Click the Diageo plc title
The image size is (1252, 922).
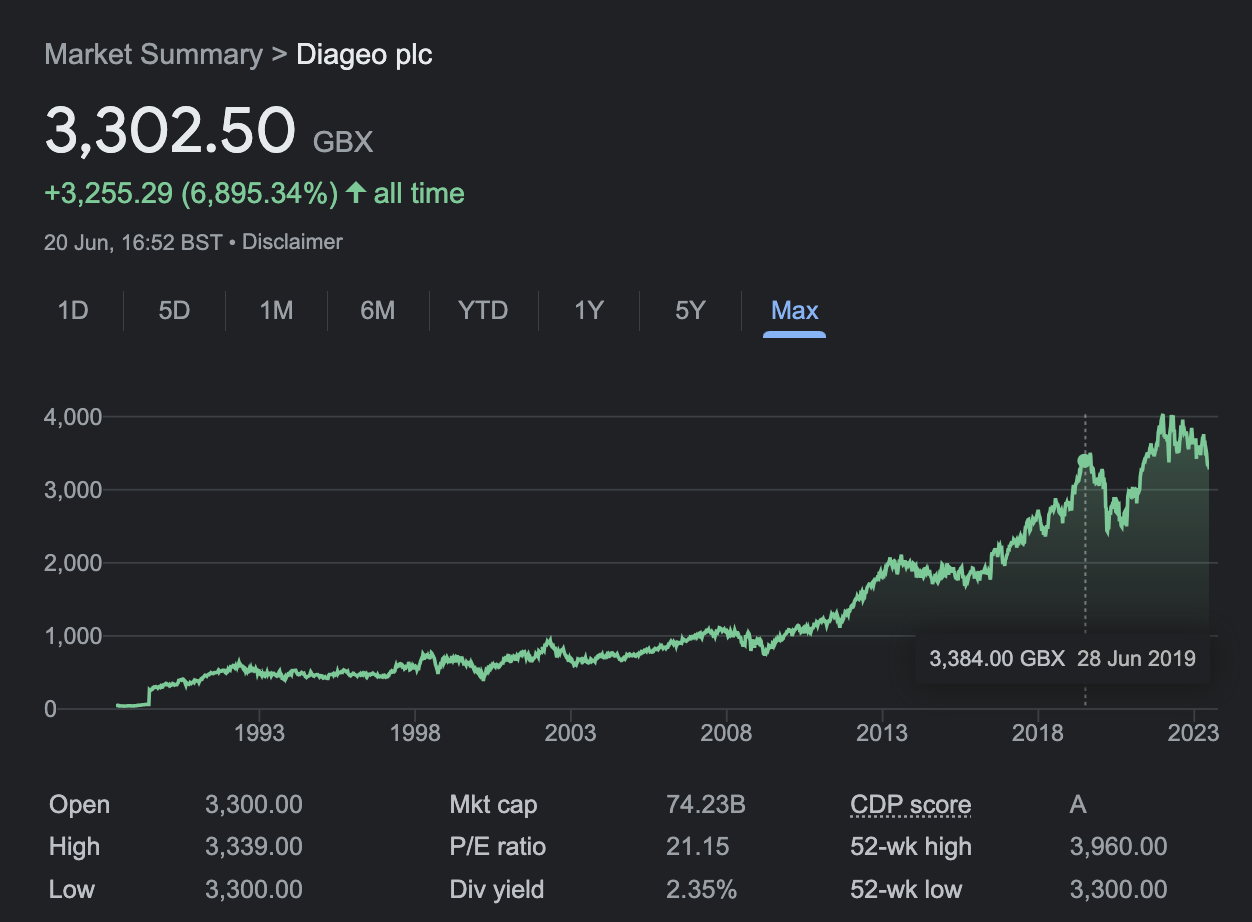[x=365, y=54]
